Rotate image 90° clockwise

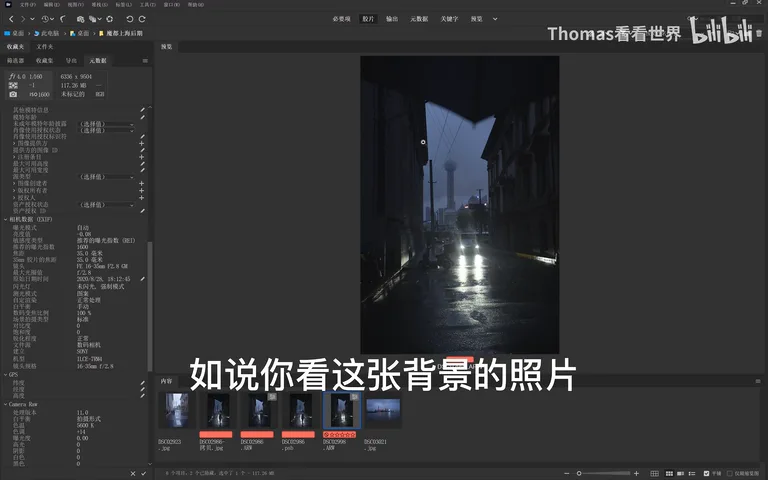pyautogui.click(x=142, y=19)
